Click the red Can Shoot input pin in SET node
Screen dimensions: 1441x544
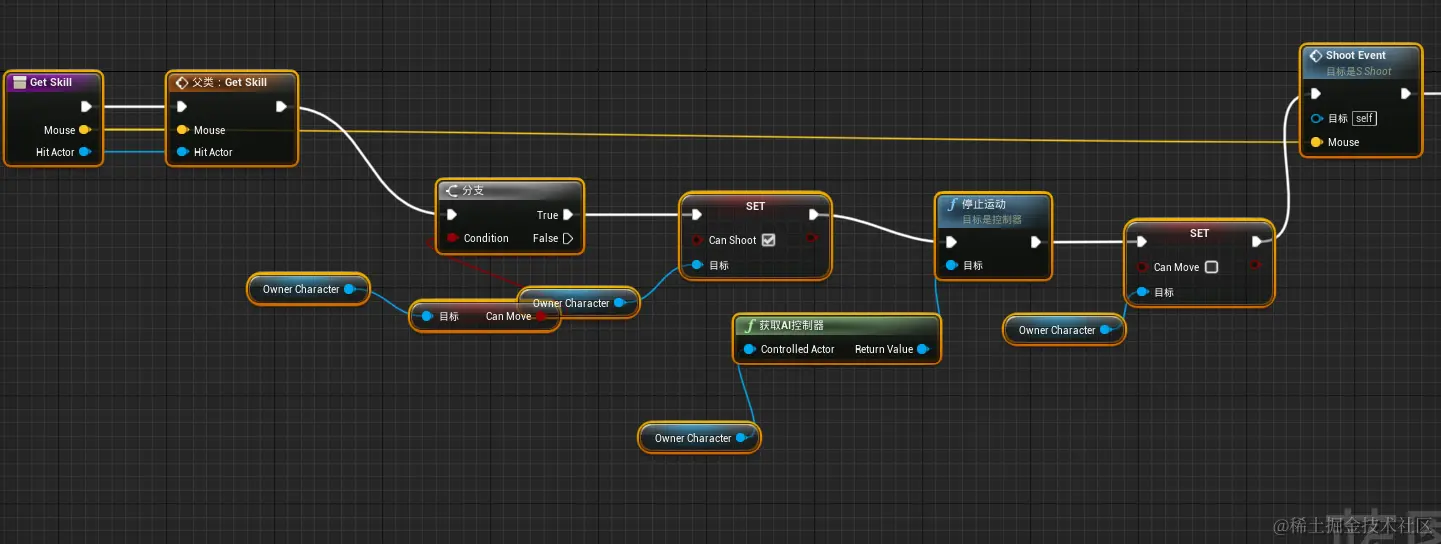click(697, 240)
